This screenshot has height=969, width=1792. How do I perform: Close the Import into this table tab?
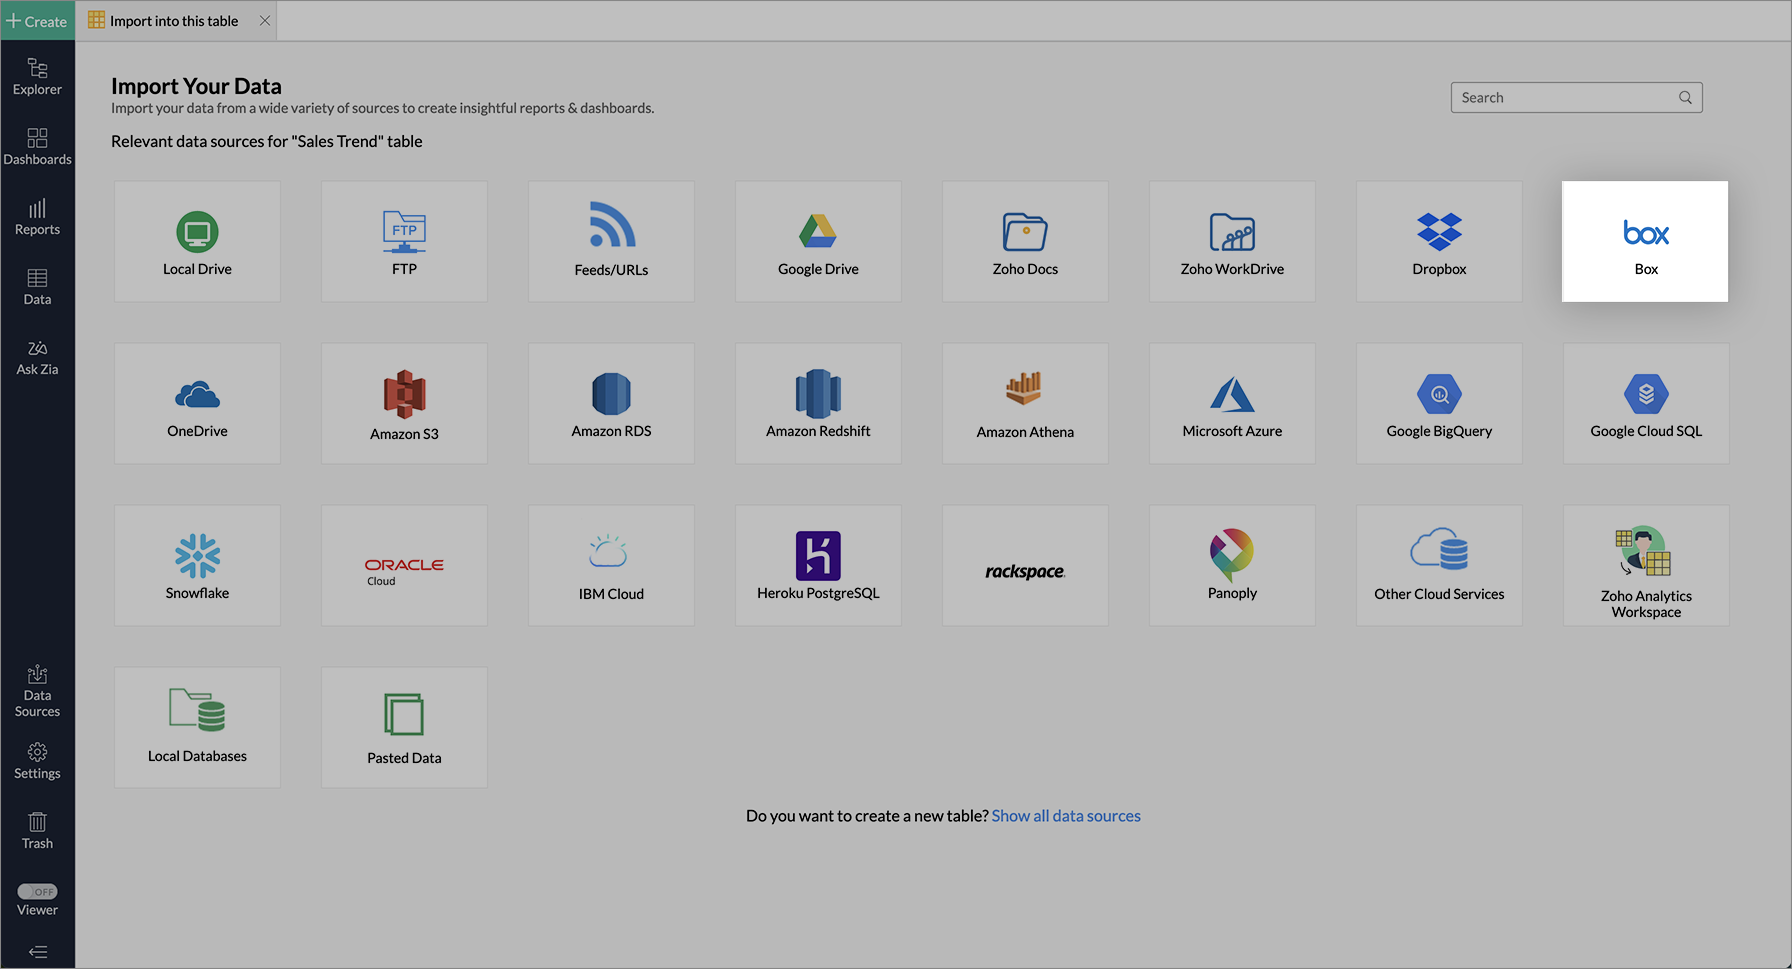coord(265,21)
